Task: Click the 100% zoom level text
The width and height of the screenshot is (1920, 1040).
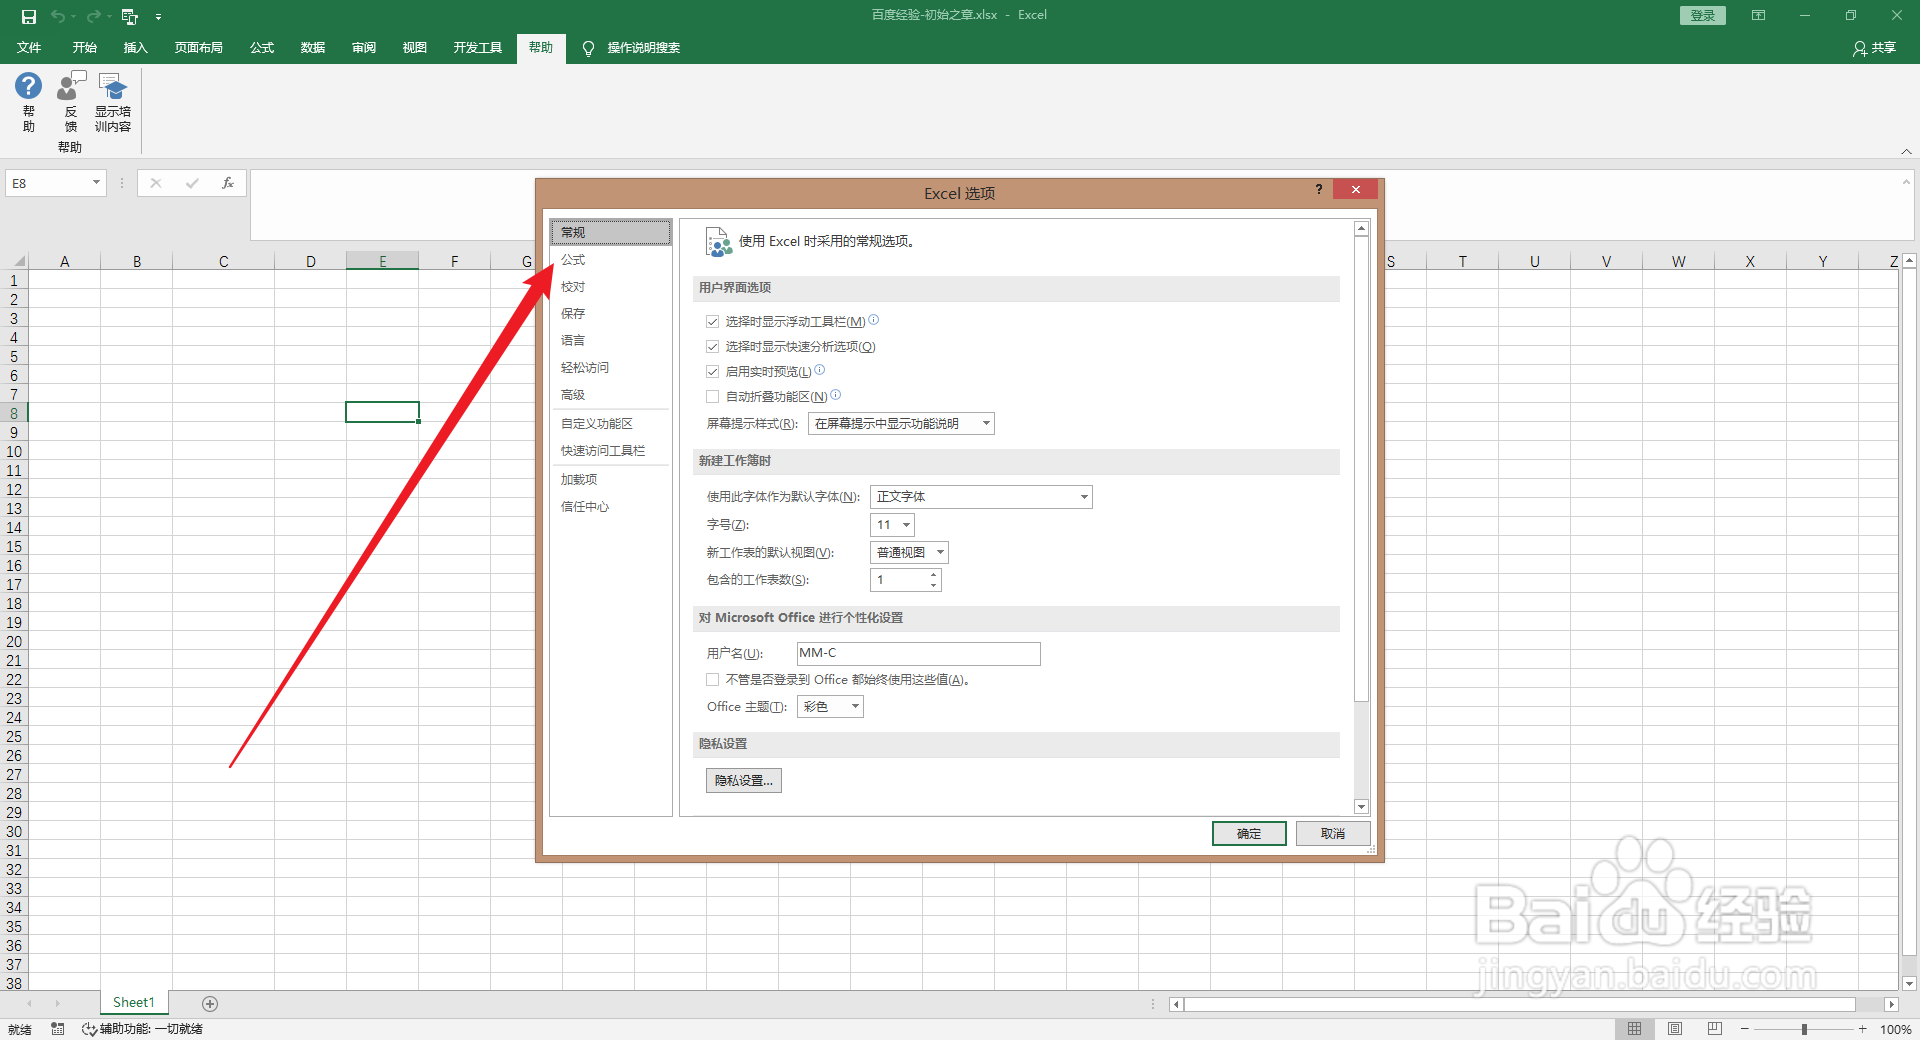Action: tap(1895, 1029)
